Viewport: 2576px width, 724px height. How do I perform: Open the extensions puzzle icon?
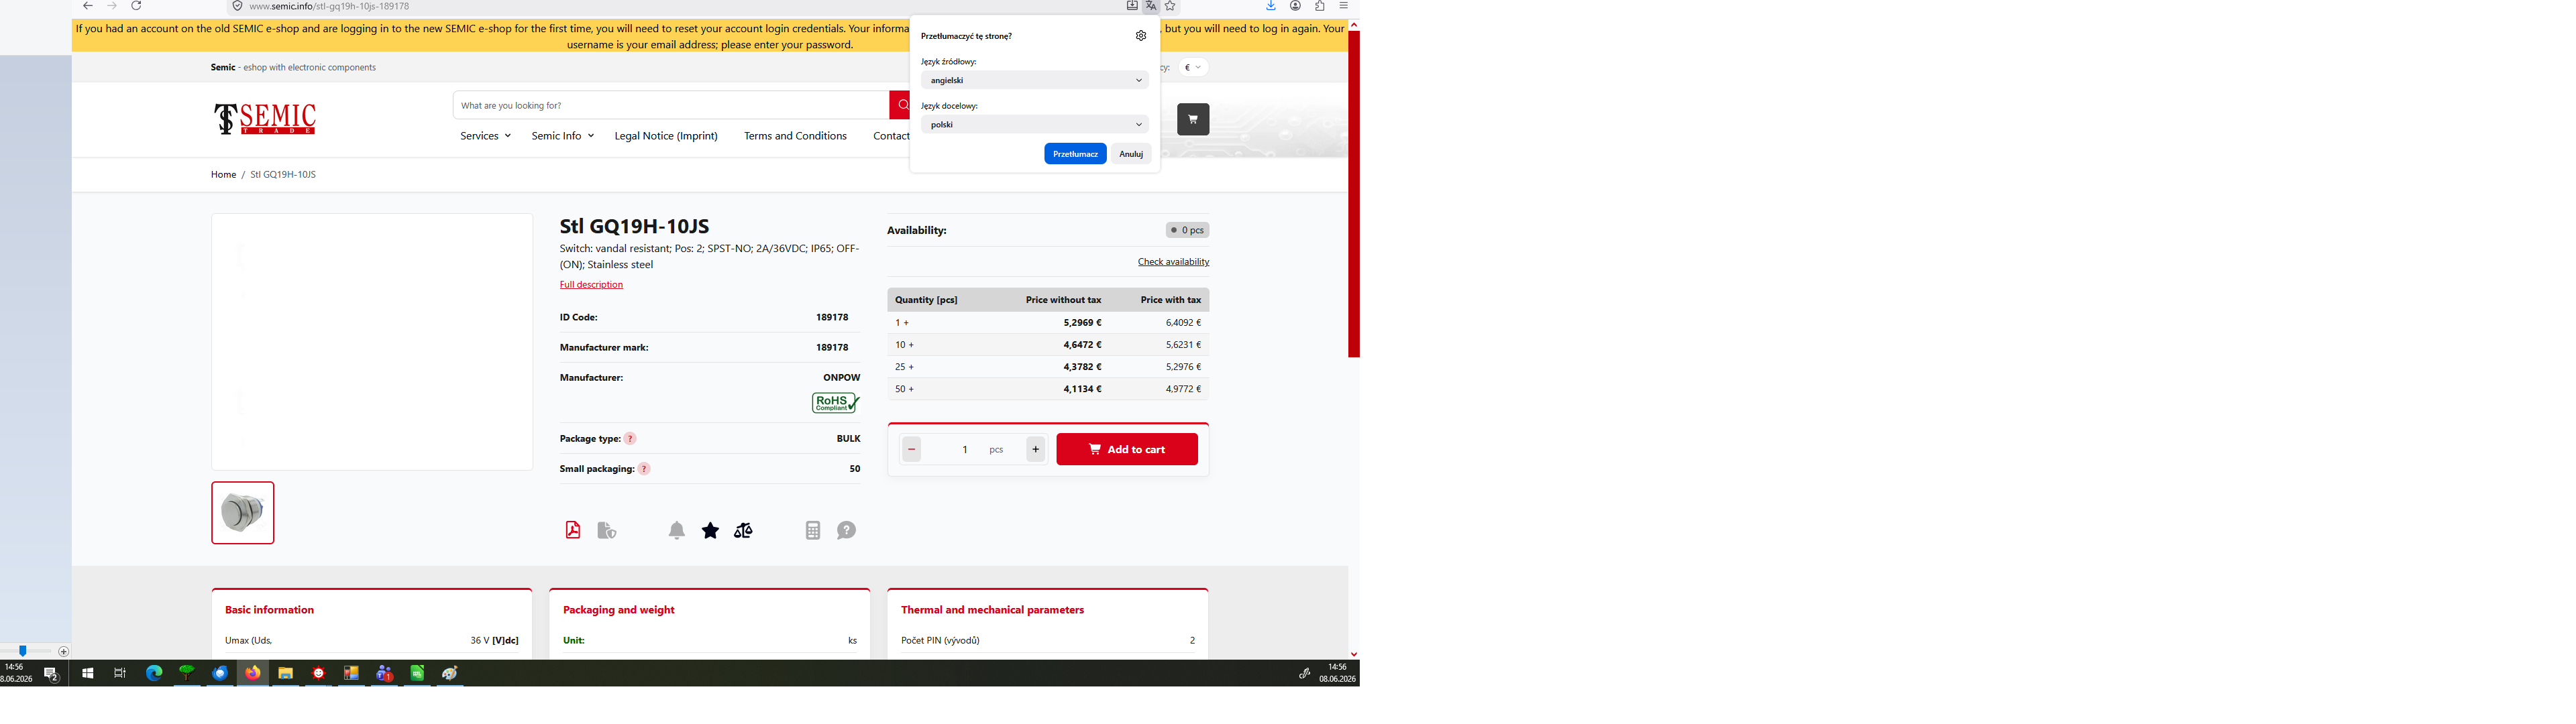(1320, 6)
